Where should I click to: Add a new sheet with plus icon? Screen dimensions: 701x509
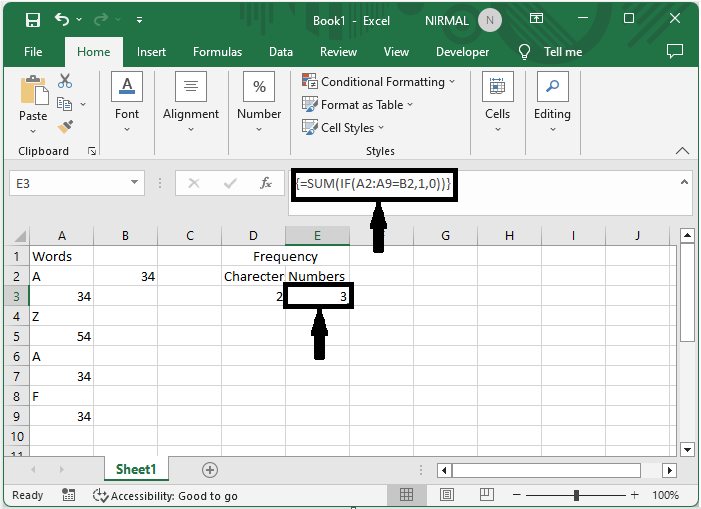pyautogui.click(x=210, y=470)
